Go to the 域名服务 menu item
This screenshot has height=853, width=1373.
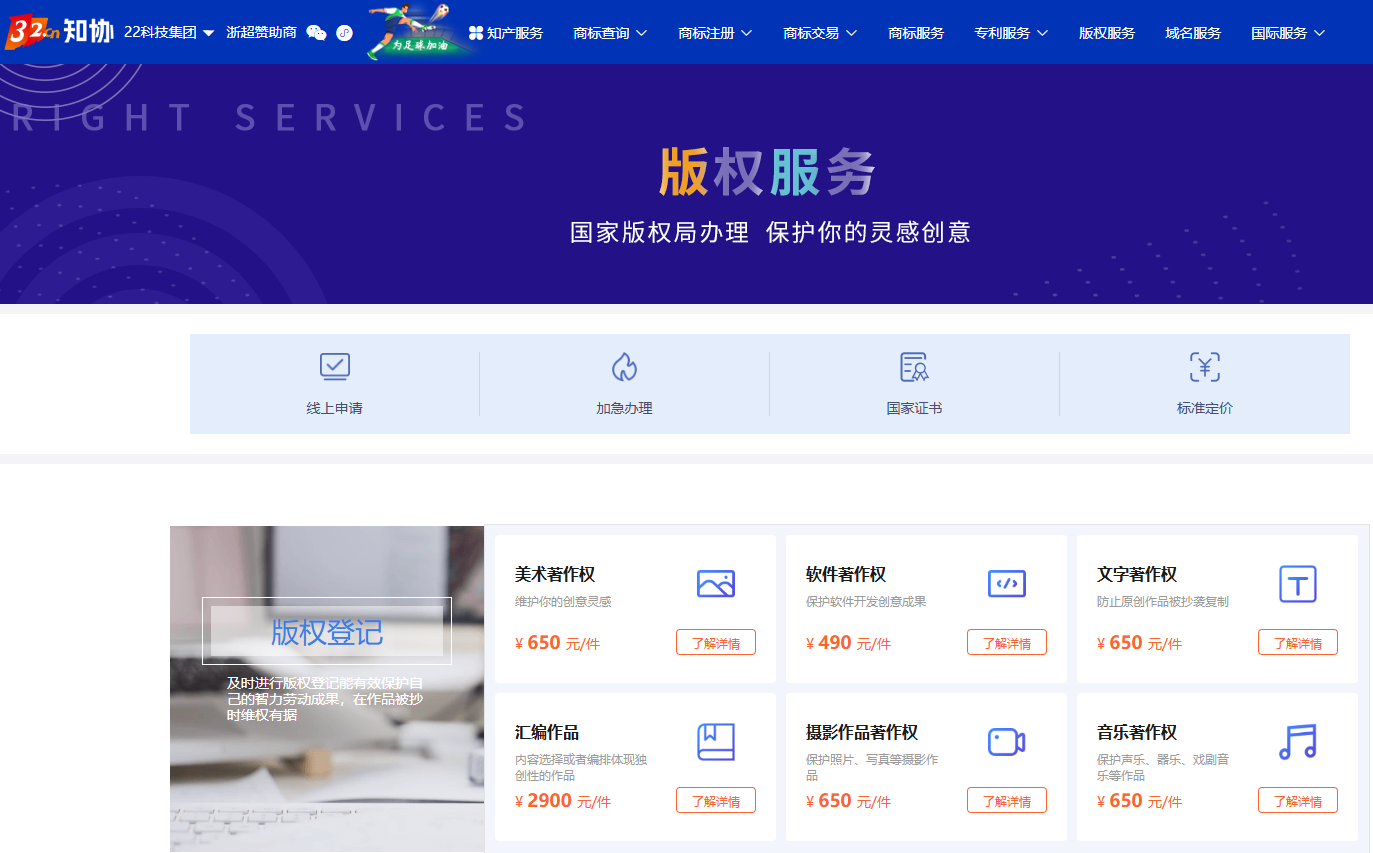1193,33
